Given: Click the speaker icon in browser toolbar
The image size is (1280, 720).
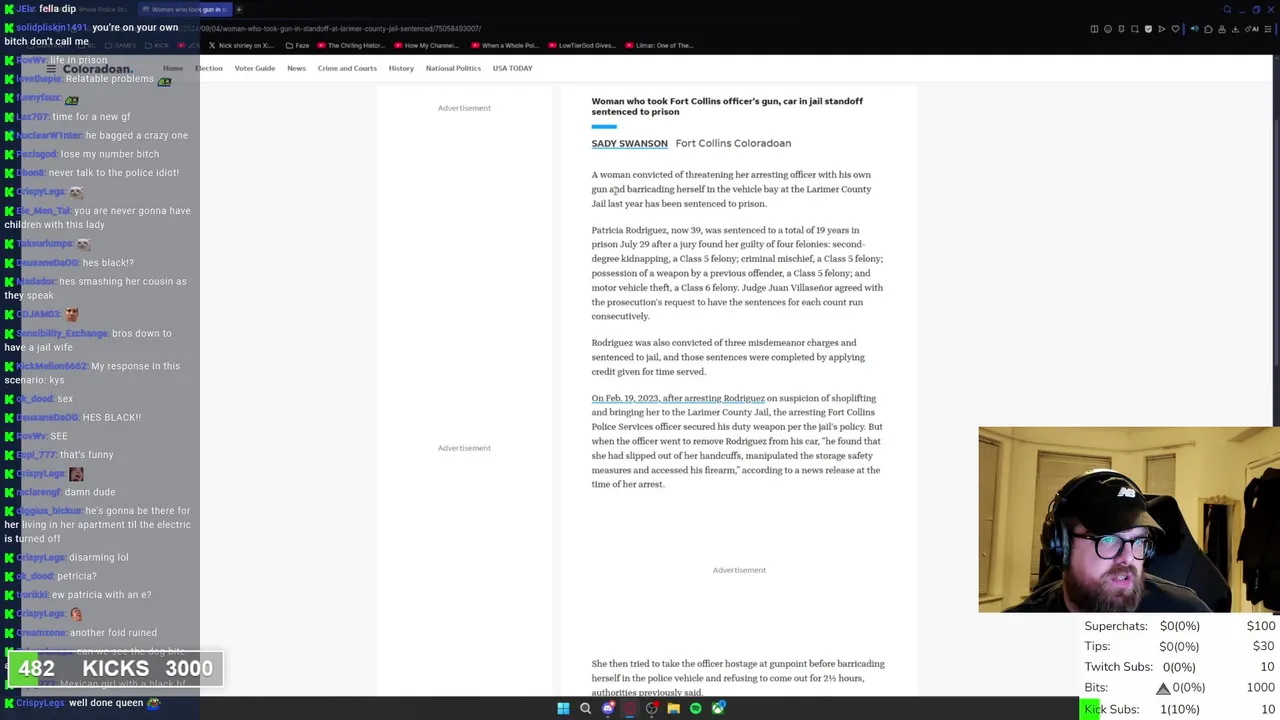Looking at the screenshot, I should (1194, 29).
